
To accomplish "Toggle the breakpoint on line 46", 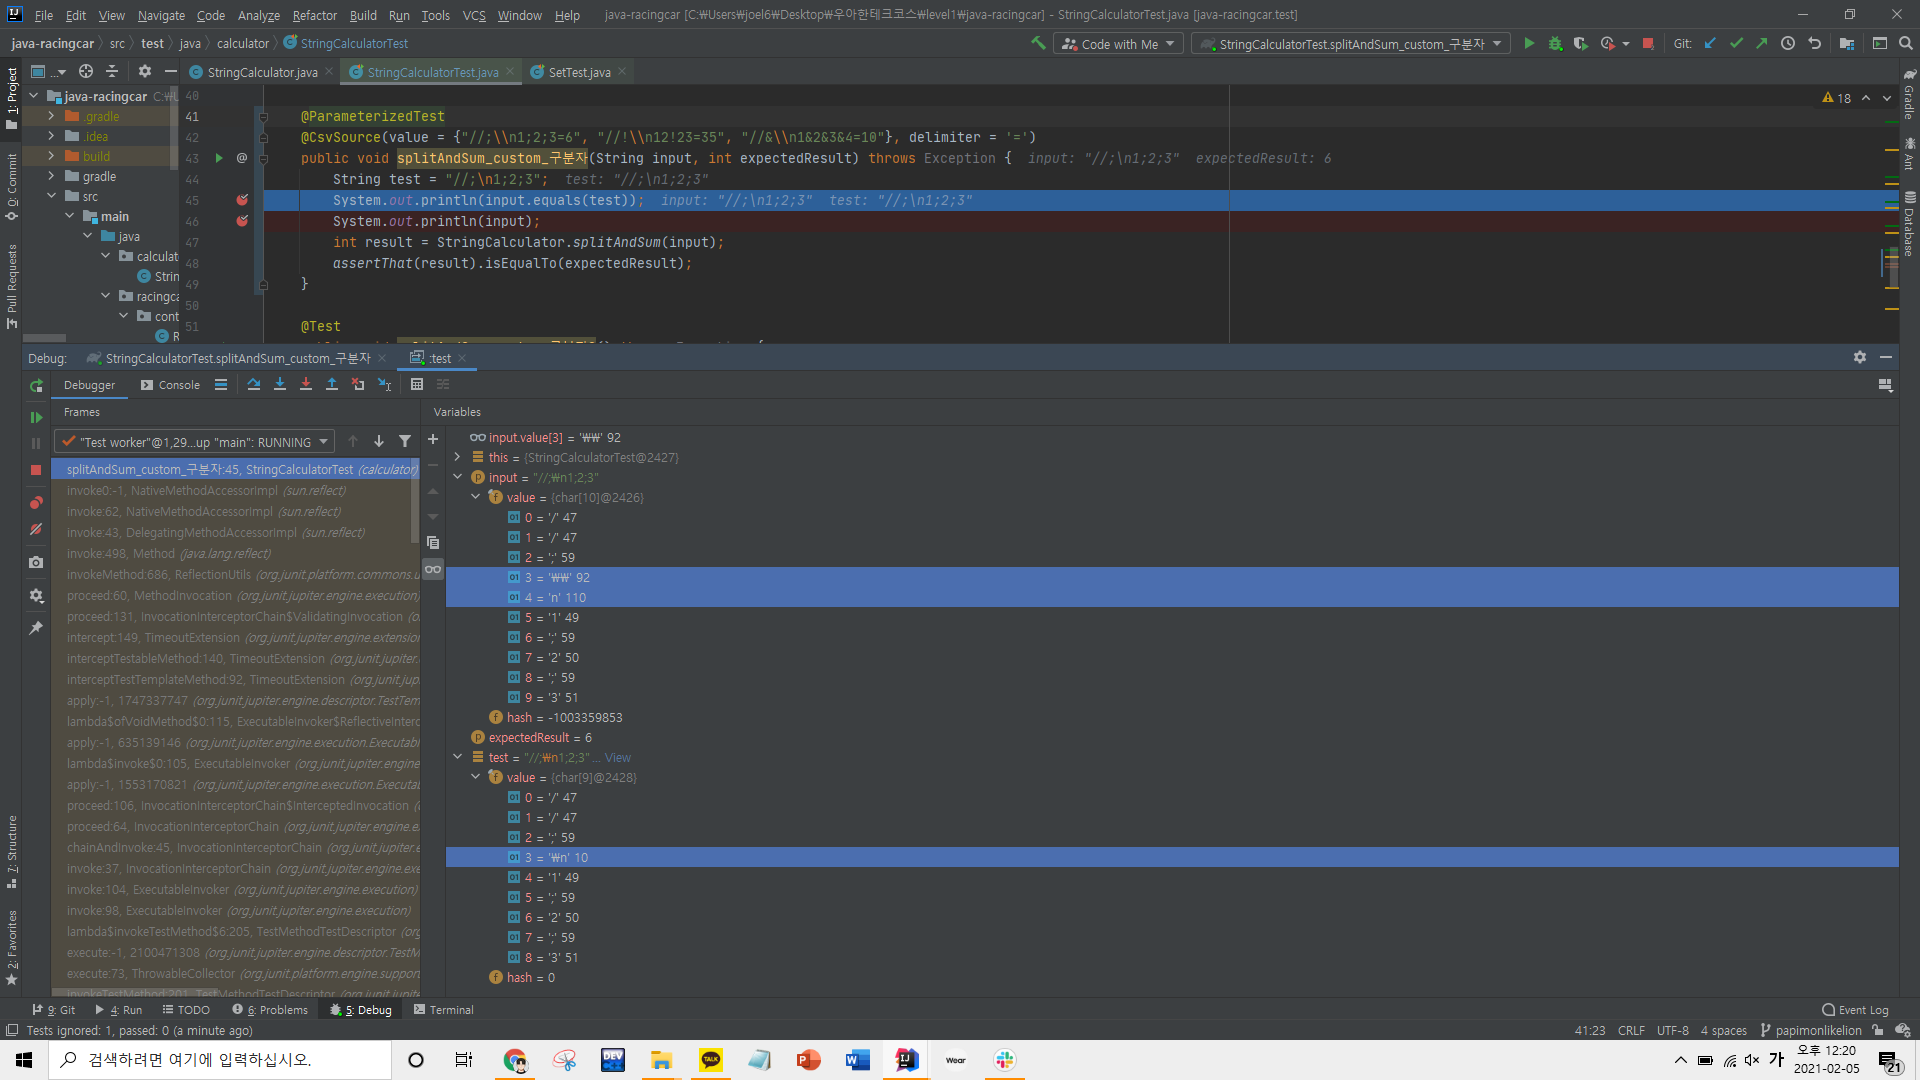I will tap(242, 221).
